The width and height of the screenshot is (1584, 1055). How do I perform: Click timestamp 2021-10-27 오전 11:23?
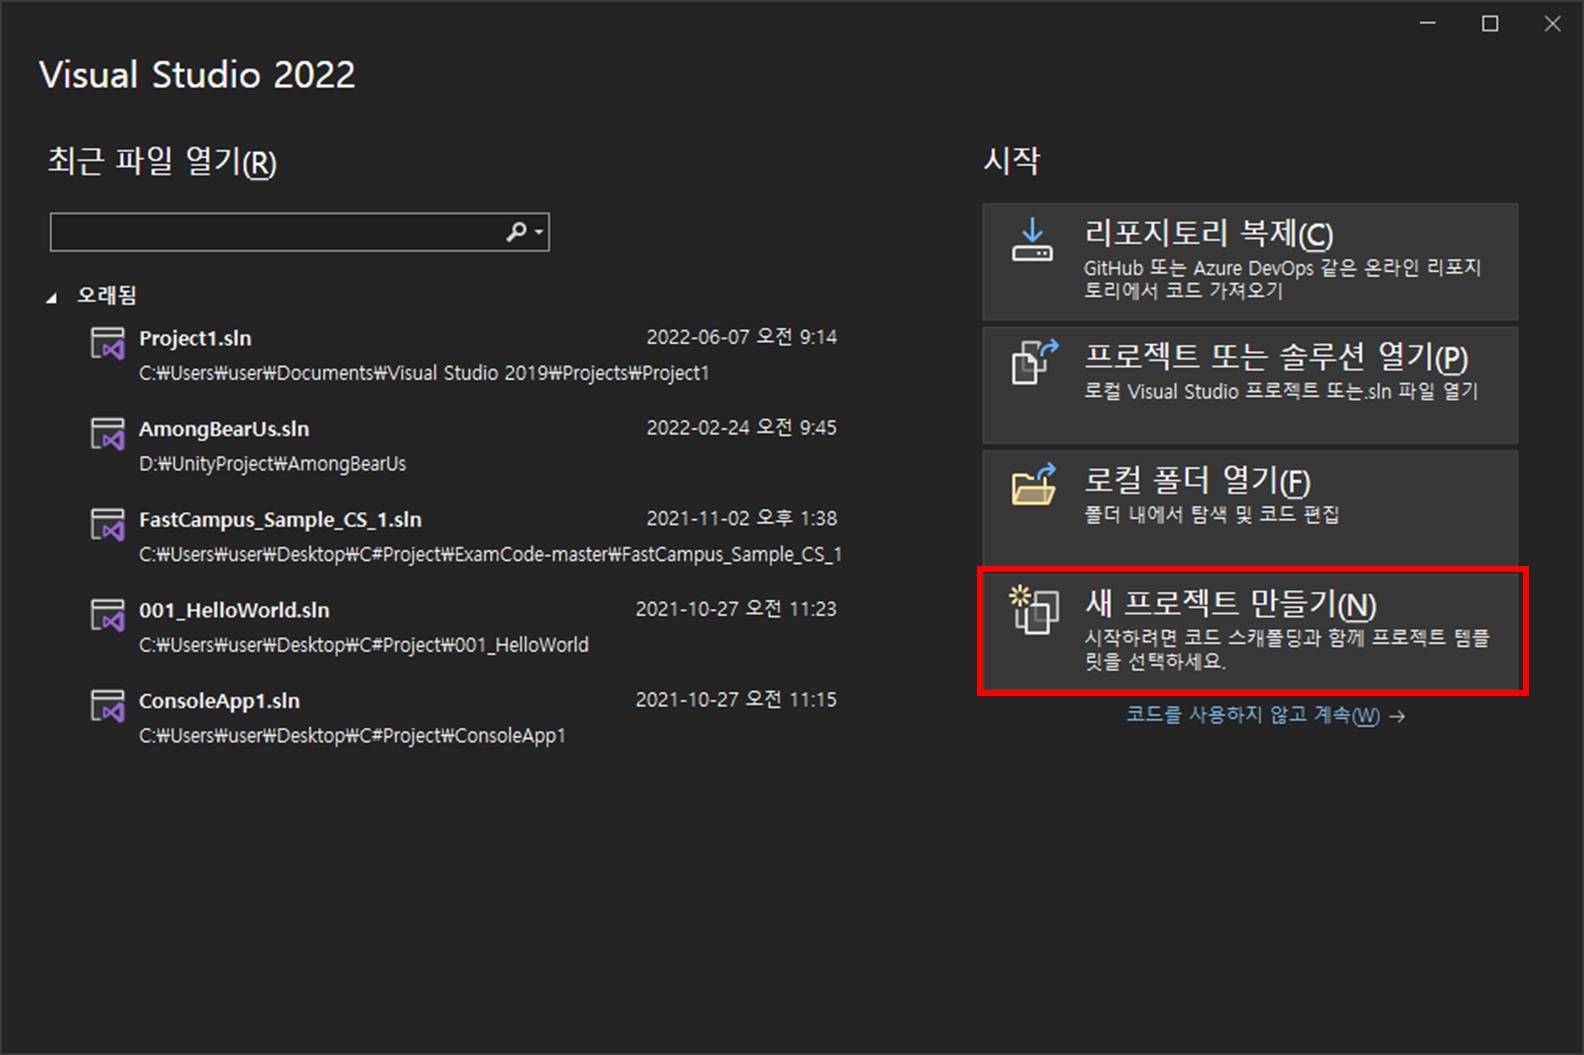pos(736,609)
